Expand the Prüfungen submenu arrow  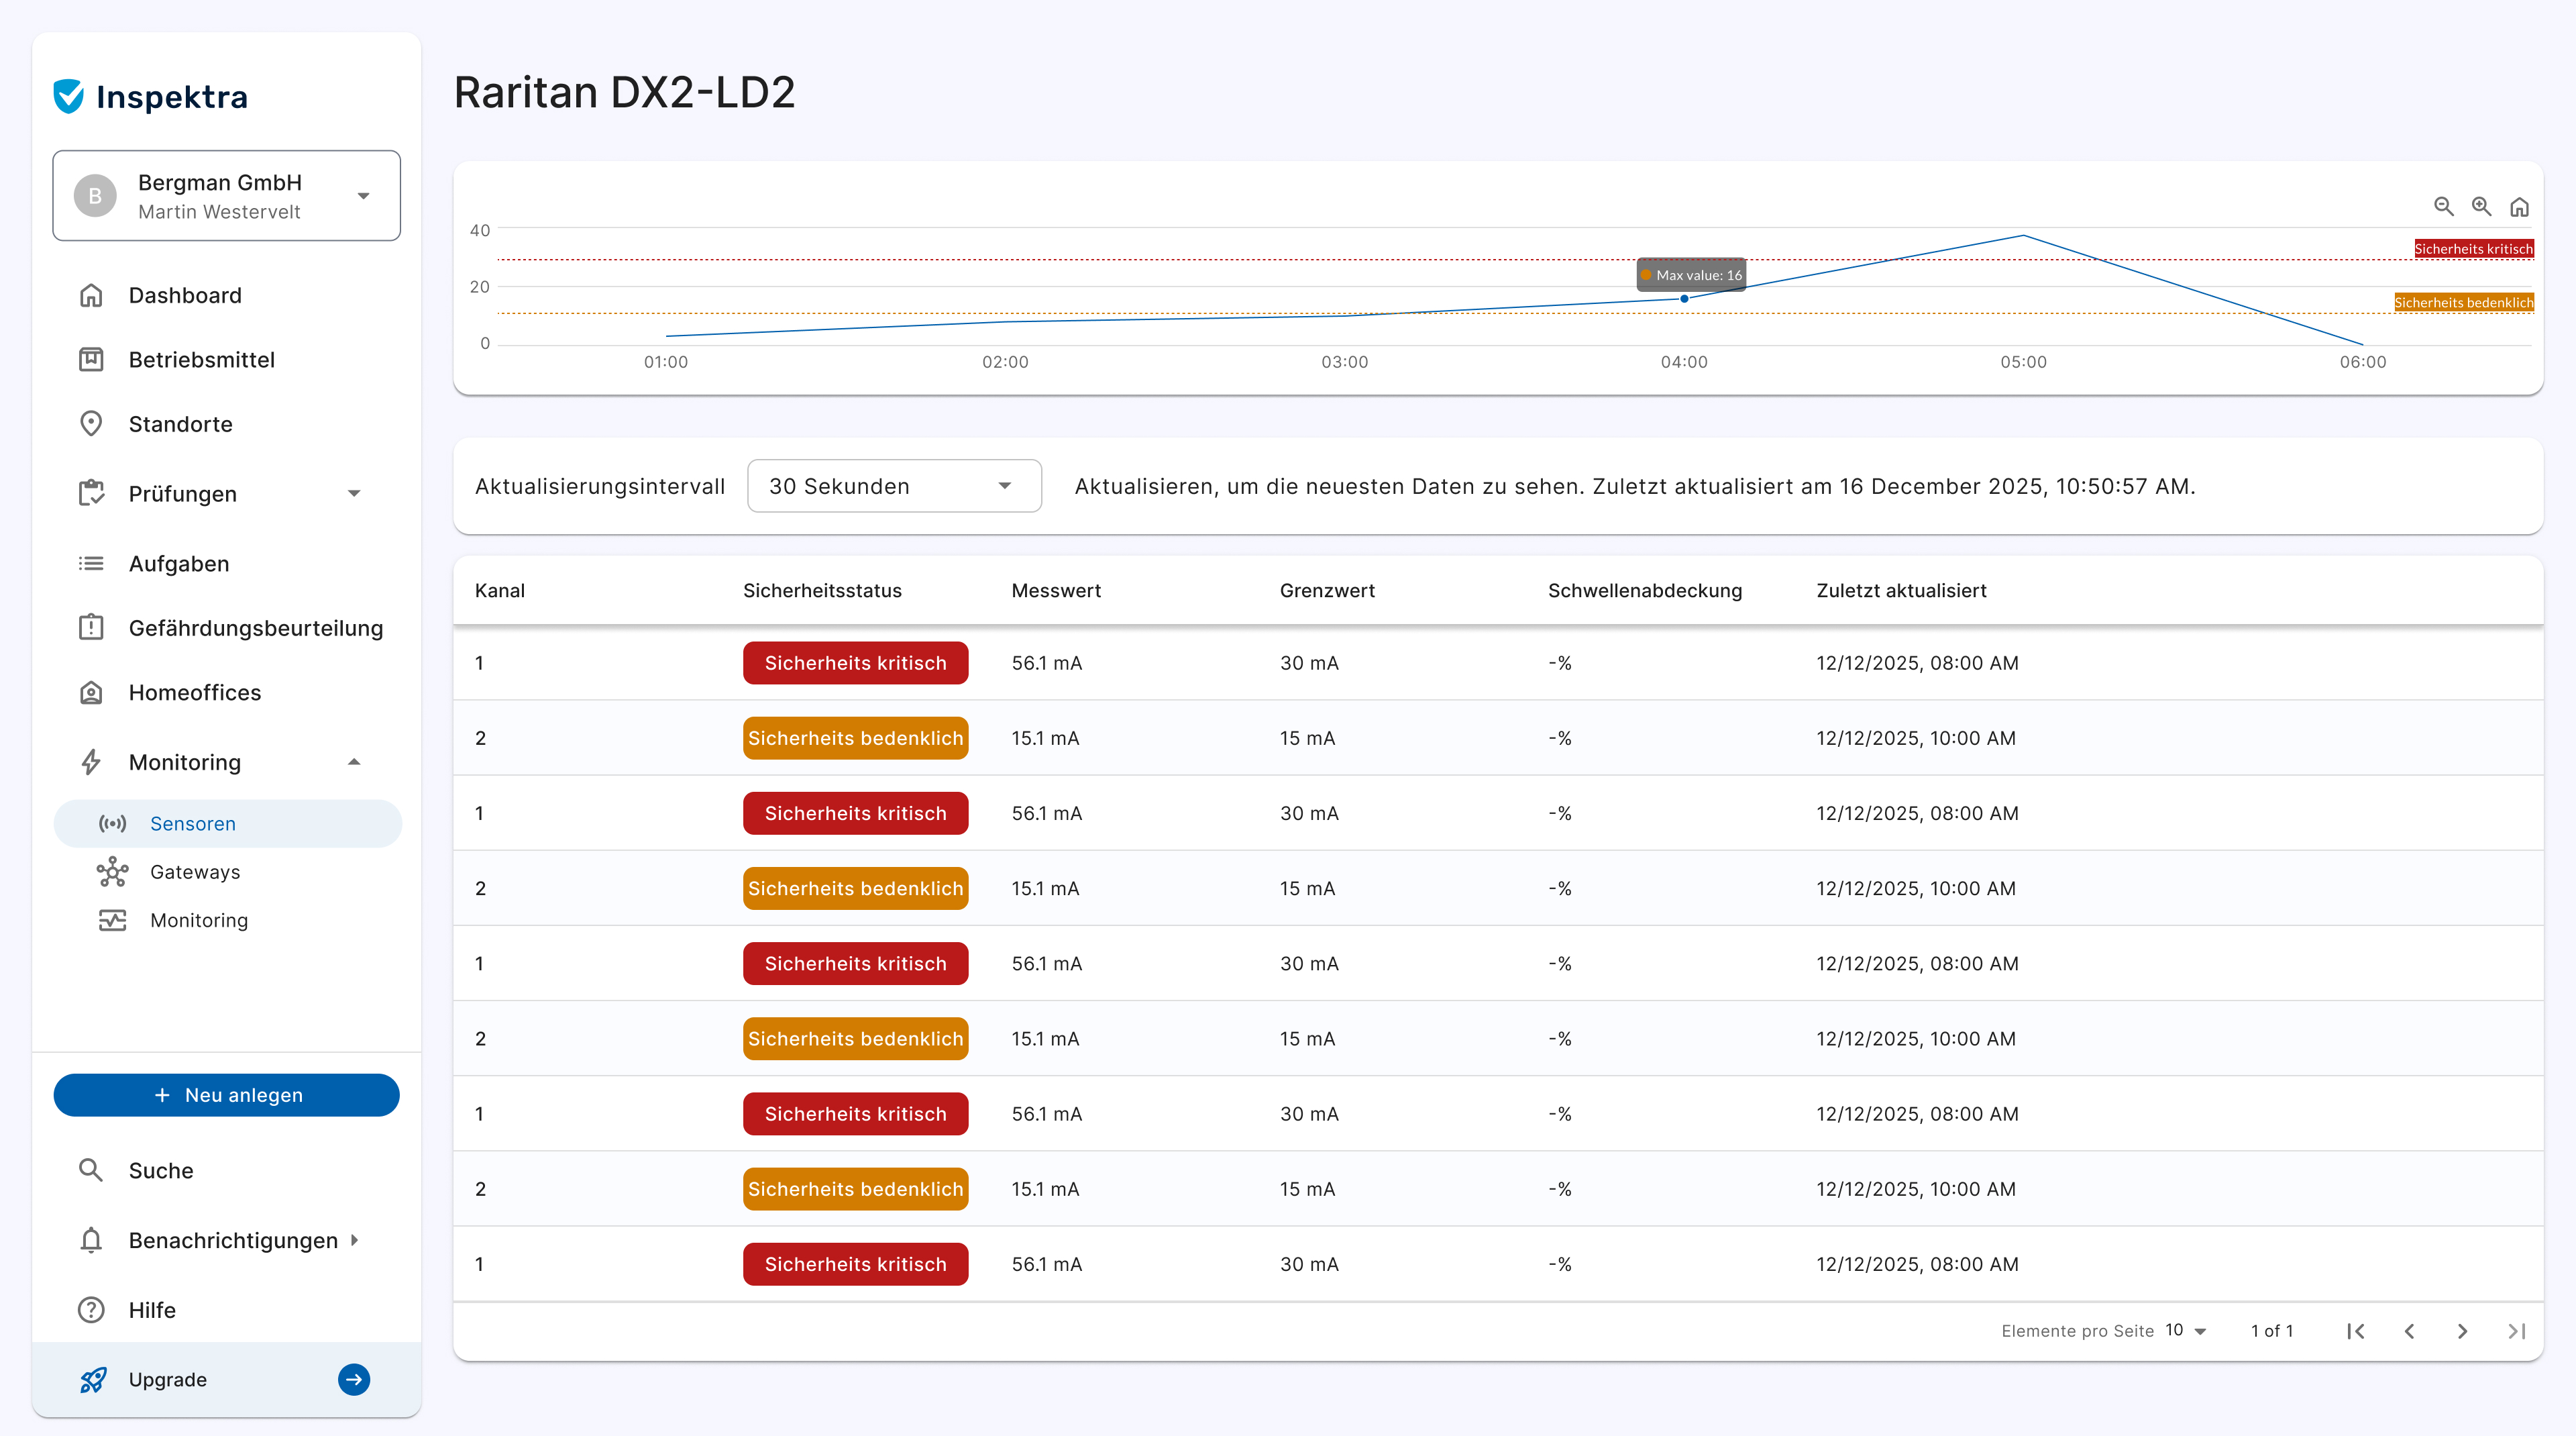click(x=354, y=493)
